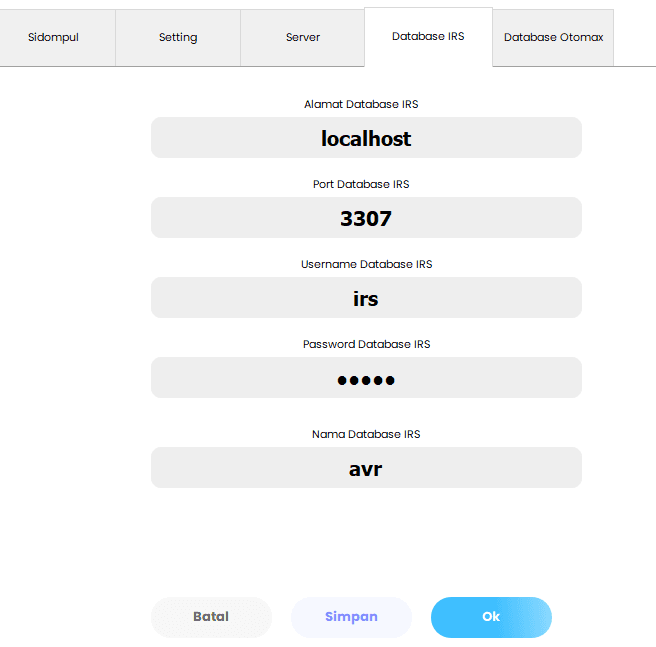This screenshot has width=656, height=647.
Task: Click the masked password dots
Action: click(x=366, y=380)
